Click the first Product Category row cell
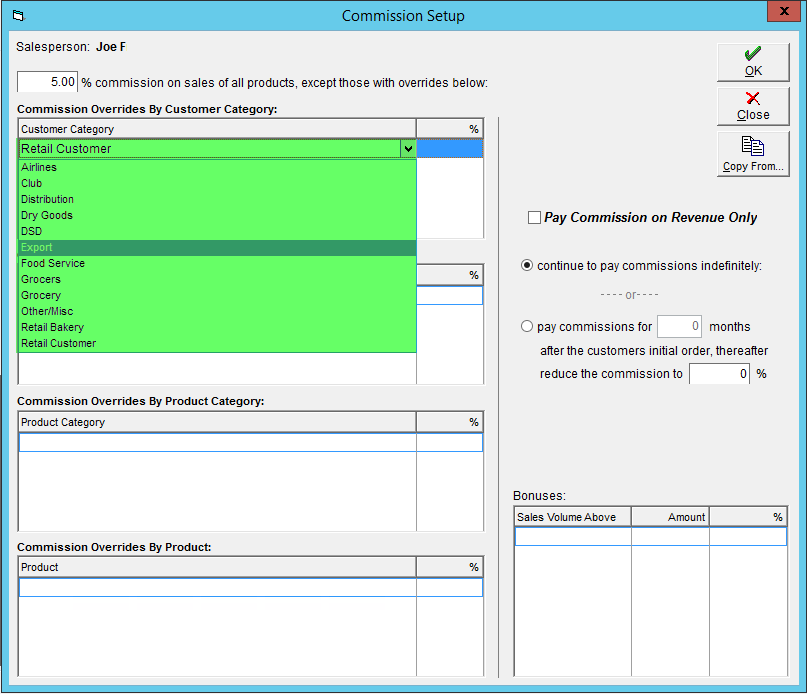Image resolution: width=807 pixels, height=694 pixels. (217, 443)
